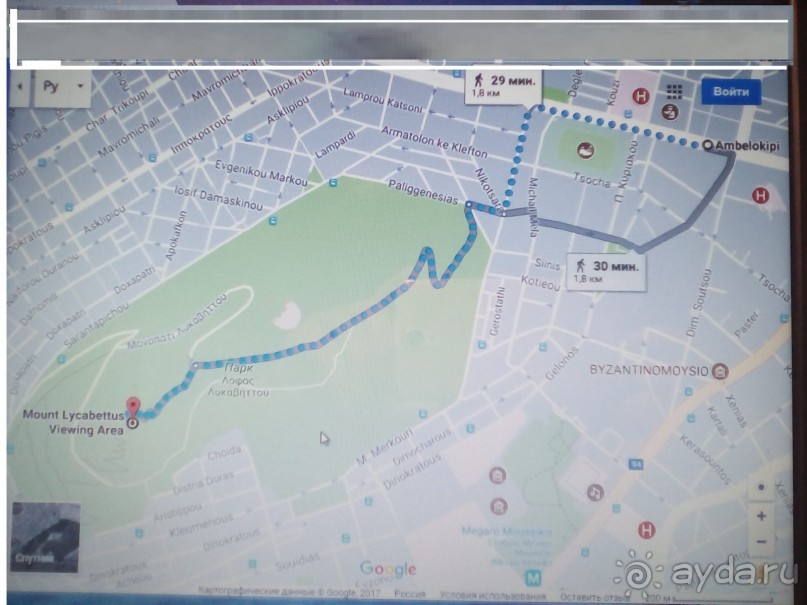
Task: Click the Парк Λόφος Λυκαβηττού park label
Action: (x=240, y=380)
